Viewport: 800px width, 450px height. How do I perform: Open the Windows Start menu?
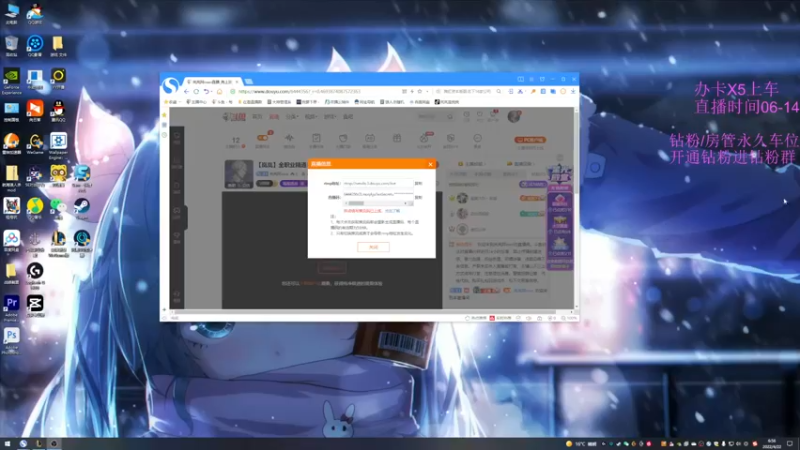tap(7, 444)
